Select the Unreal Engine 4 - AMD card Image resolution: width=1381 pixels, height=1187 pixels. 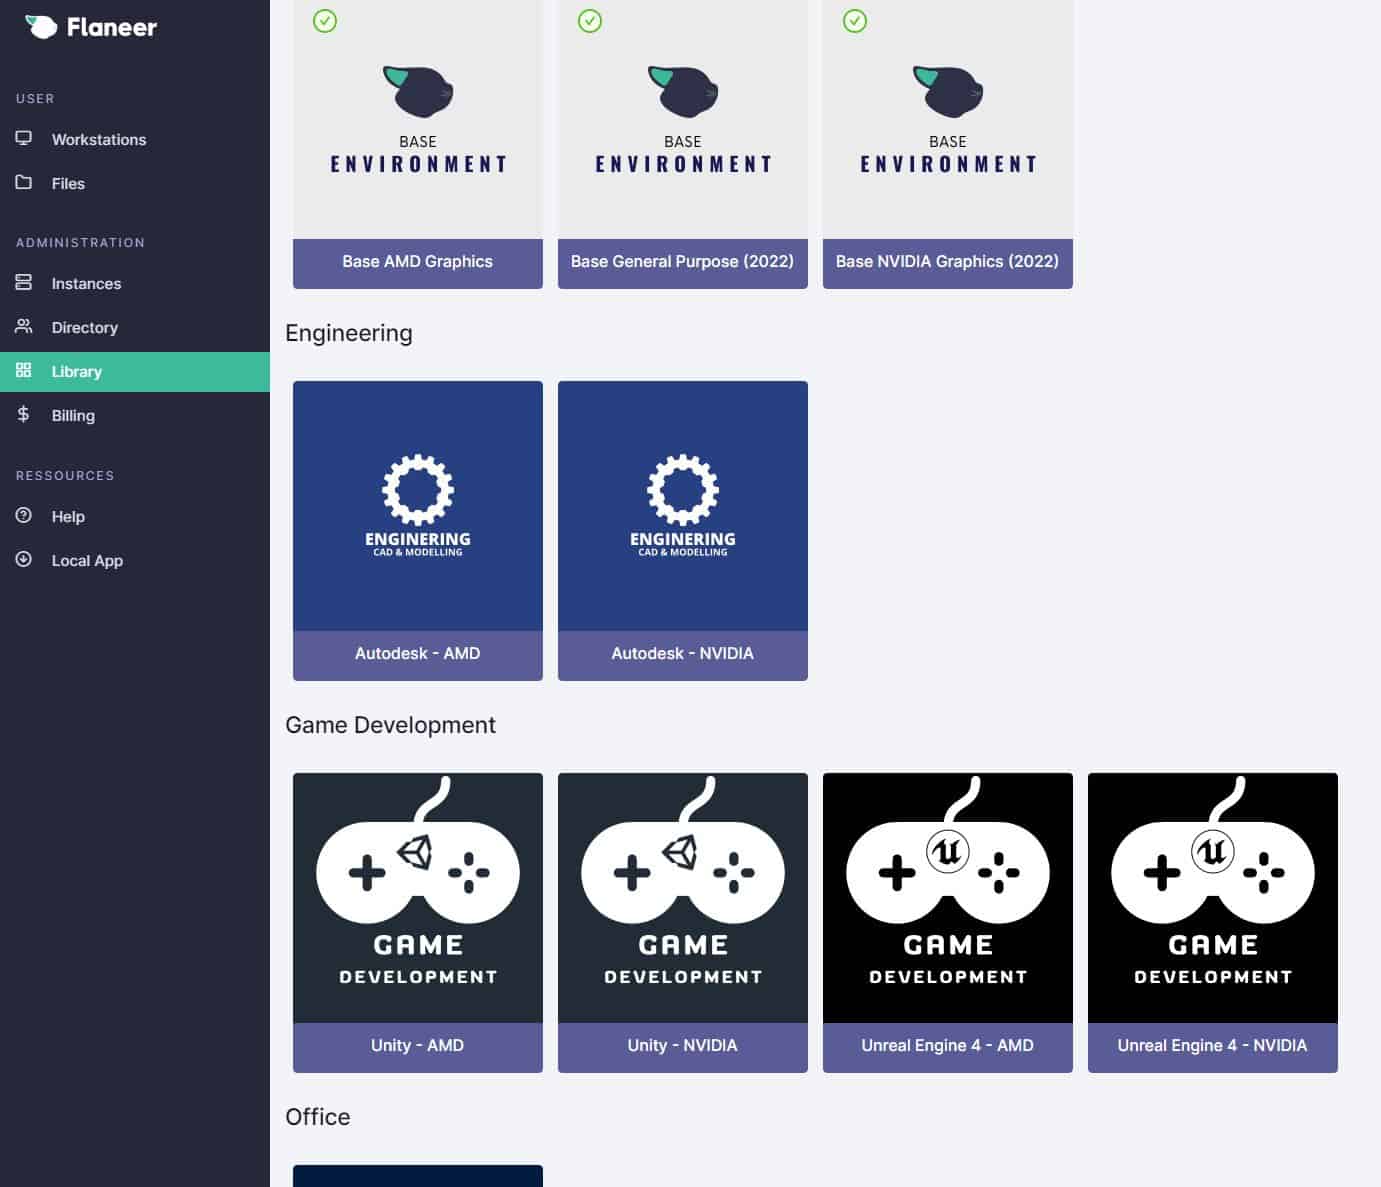[x=947, y=897]
